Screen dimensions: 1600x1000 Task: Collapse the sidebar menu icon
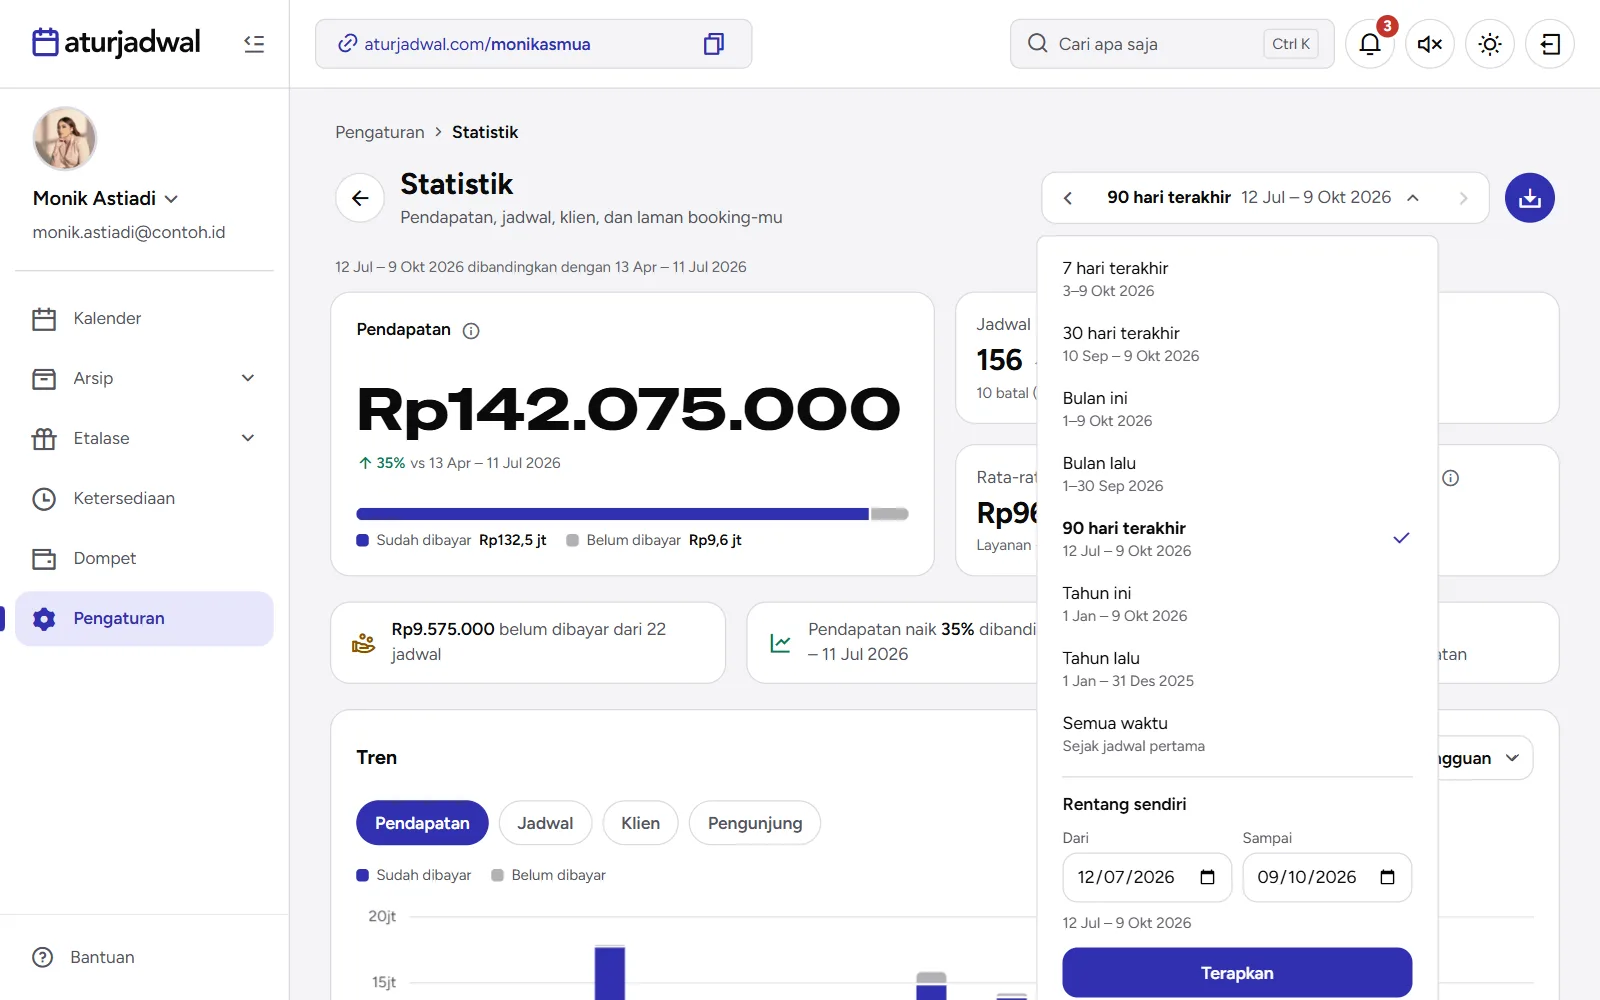point(254,44)
